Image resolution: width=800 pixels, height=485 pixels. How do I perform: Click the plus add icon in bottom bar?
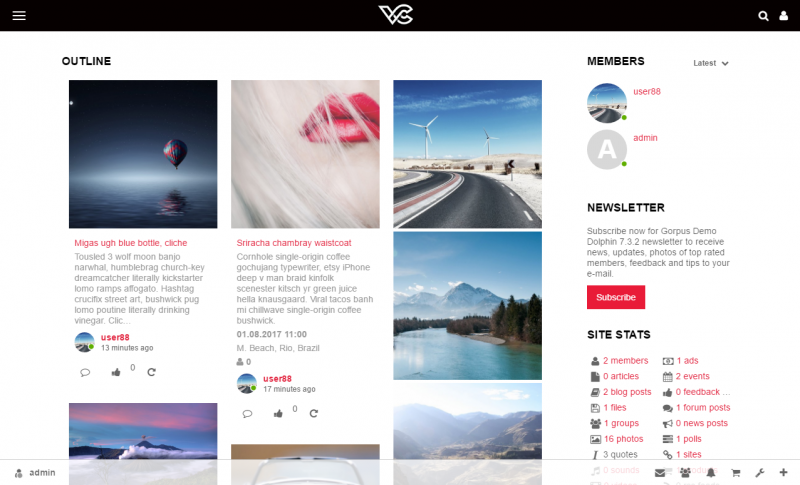click(784, 472)
